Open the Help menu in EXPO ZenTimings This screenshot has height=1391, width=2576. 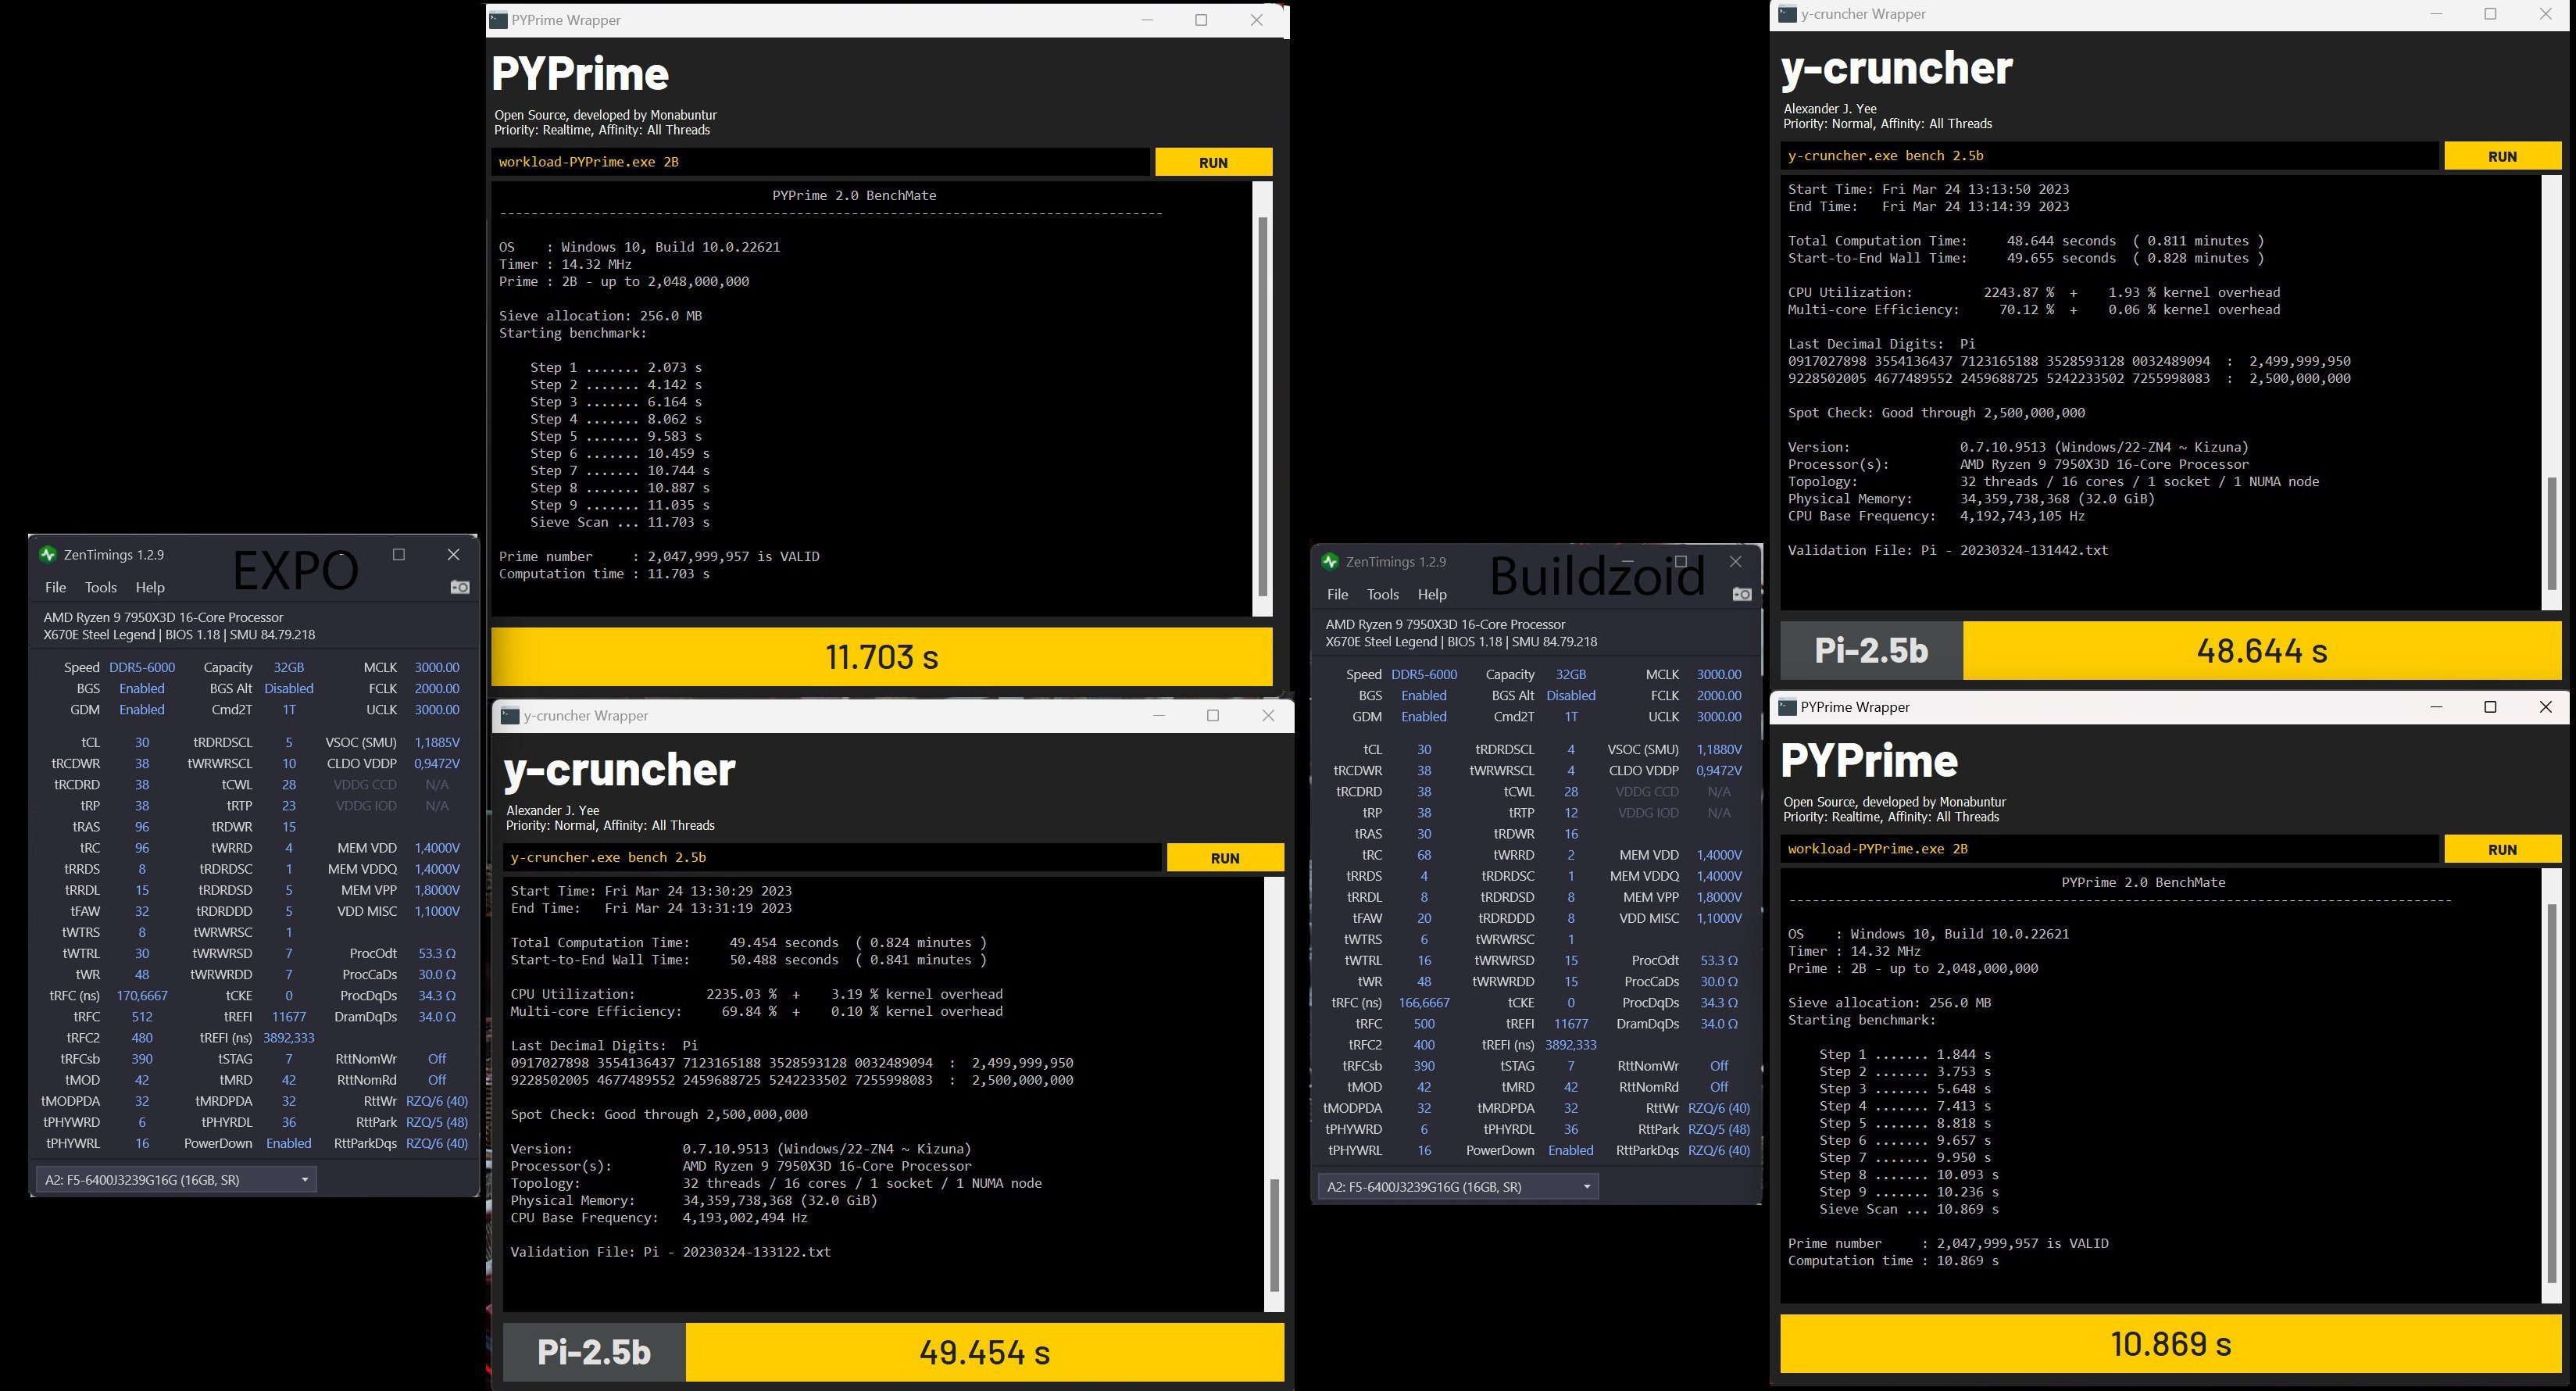150,587
